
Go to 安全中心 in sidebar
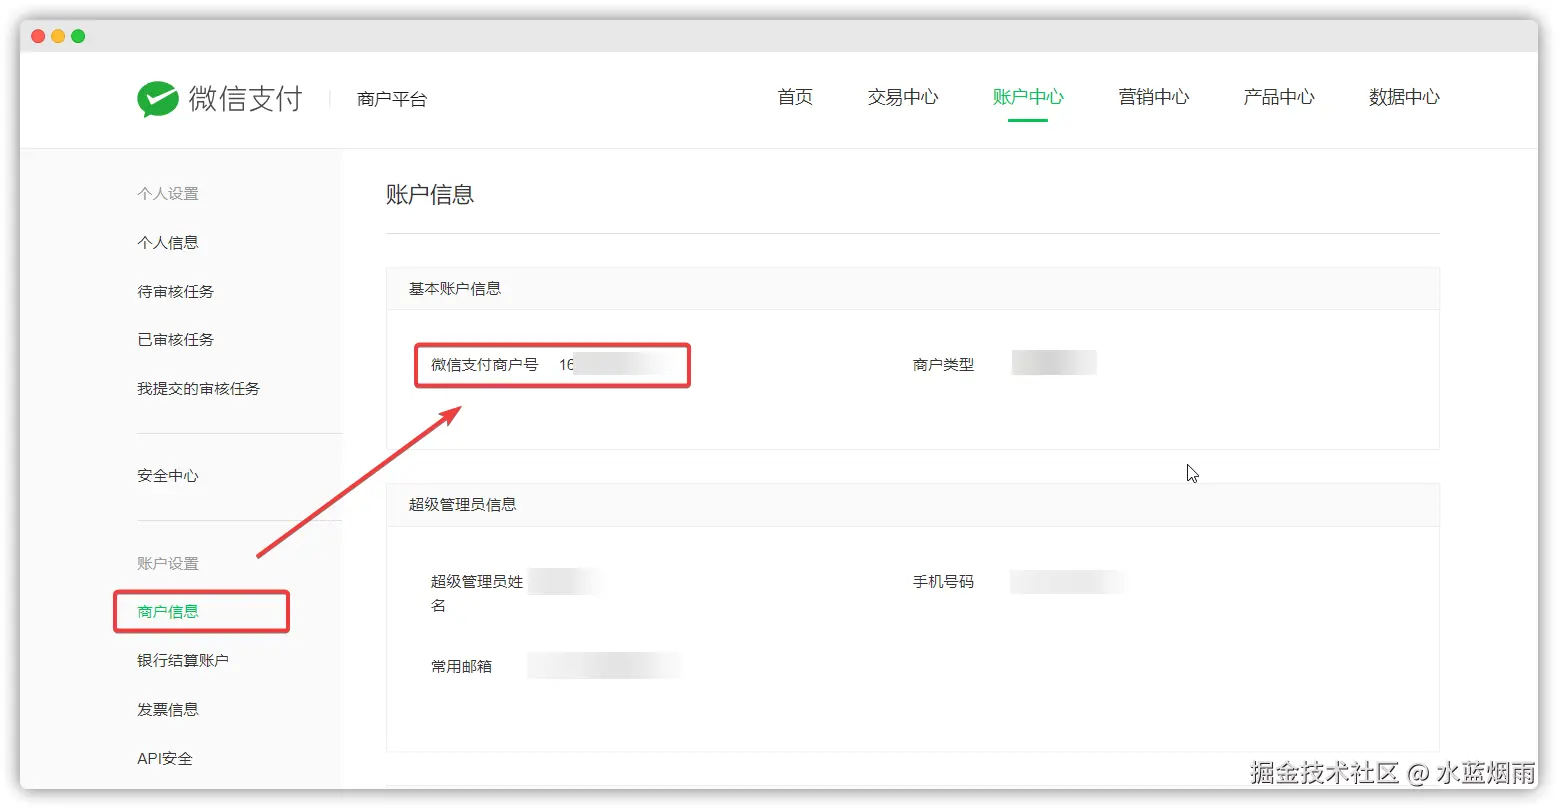(168, 476)
